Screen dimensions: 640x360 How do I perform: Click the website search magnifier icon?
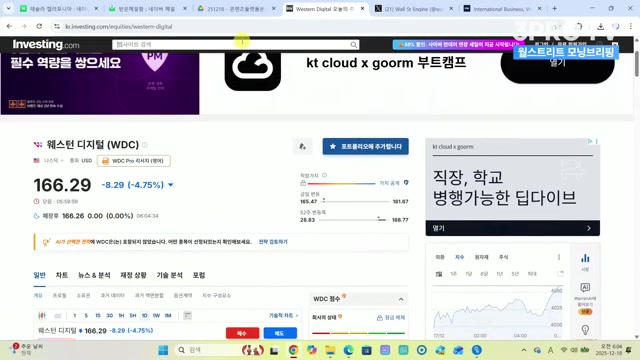(353, 44)
